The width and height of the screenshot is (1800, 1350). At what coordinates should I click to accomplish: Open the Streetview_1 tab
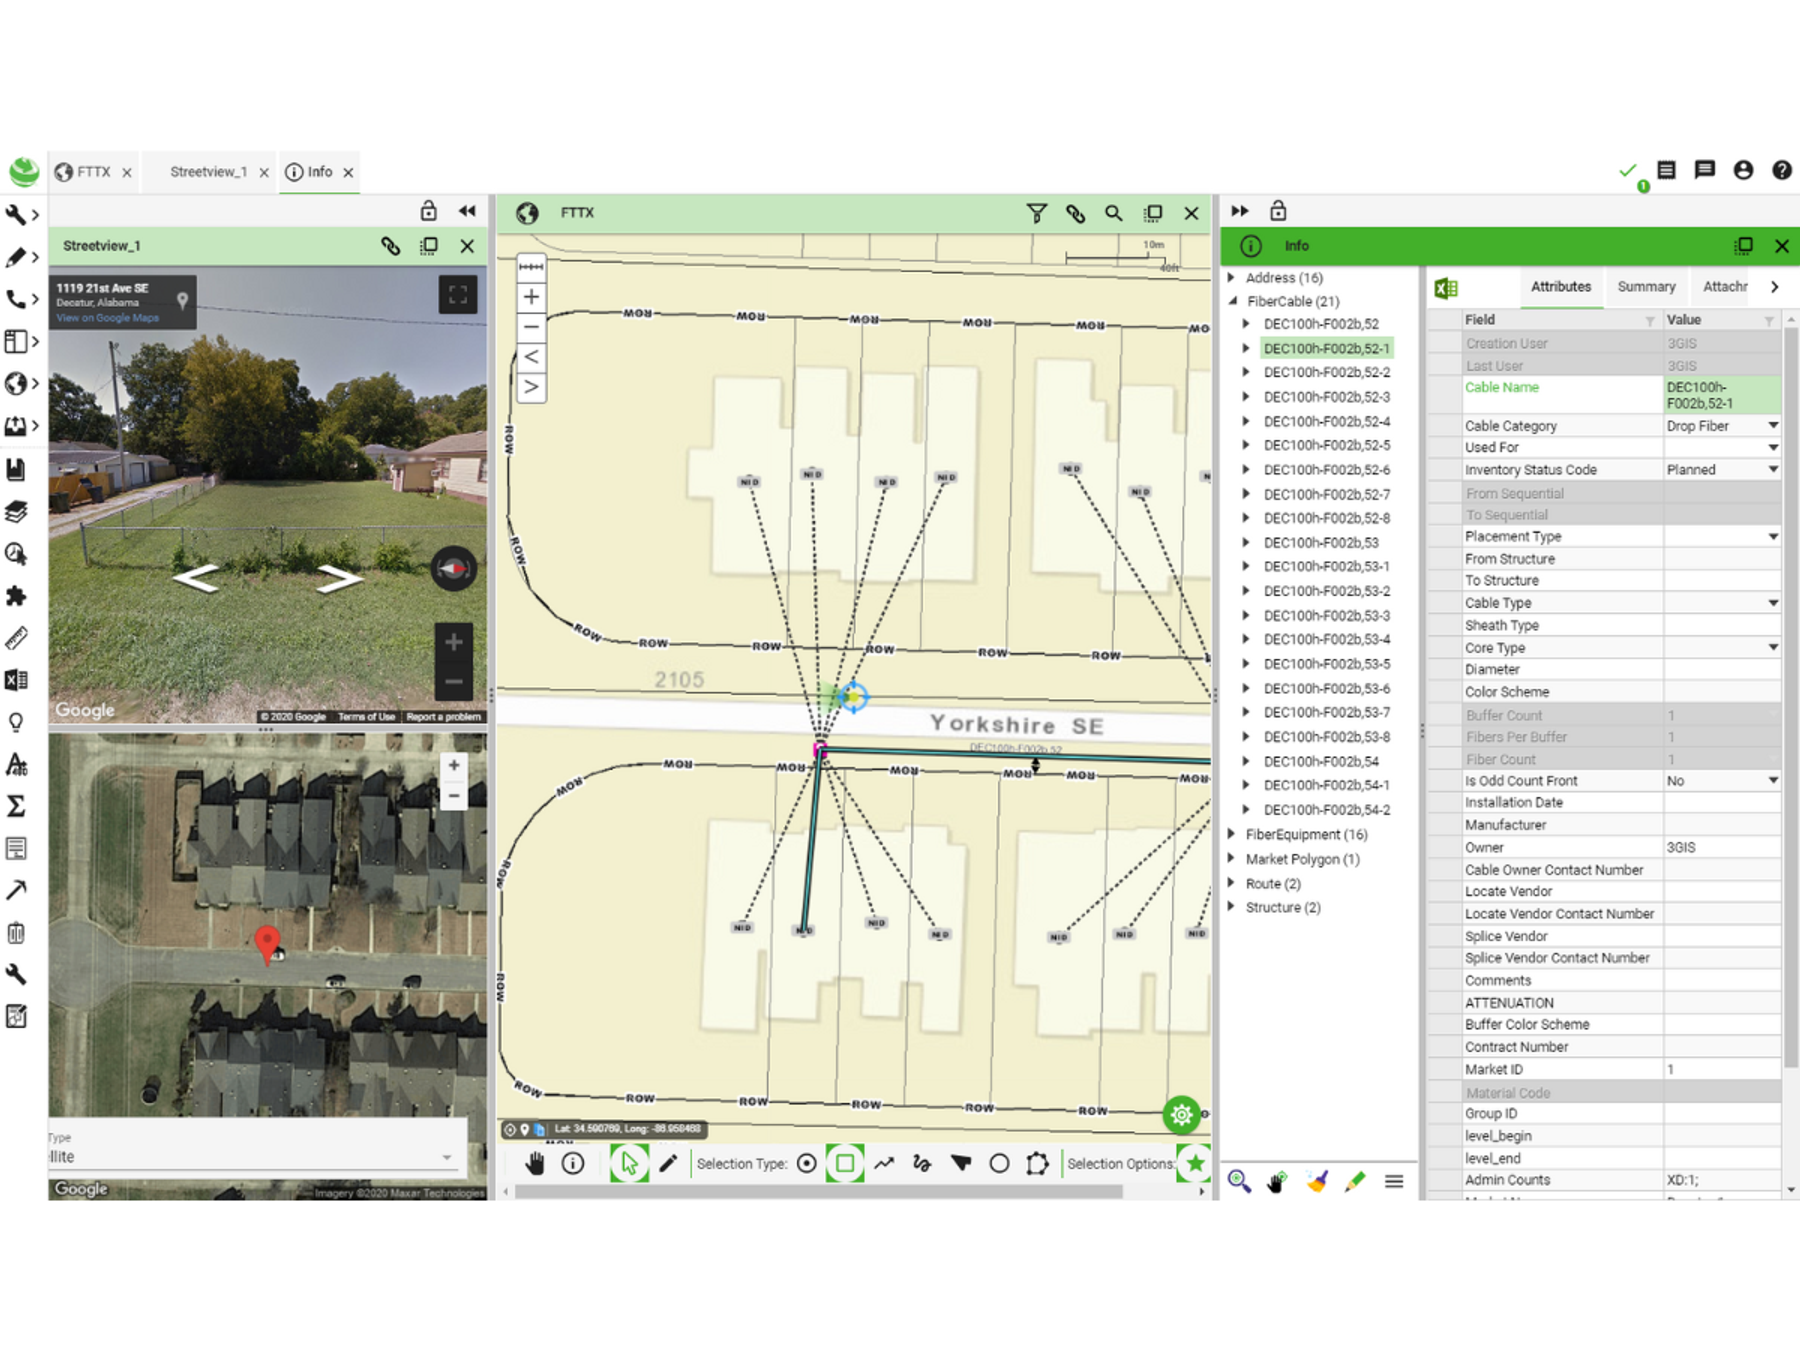coord(210,171)
